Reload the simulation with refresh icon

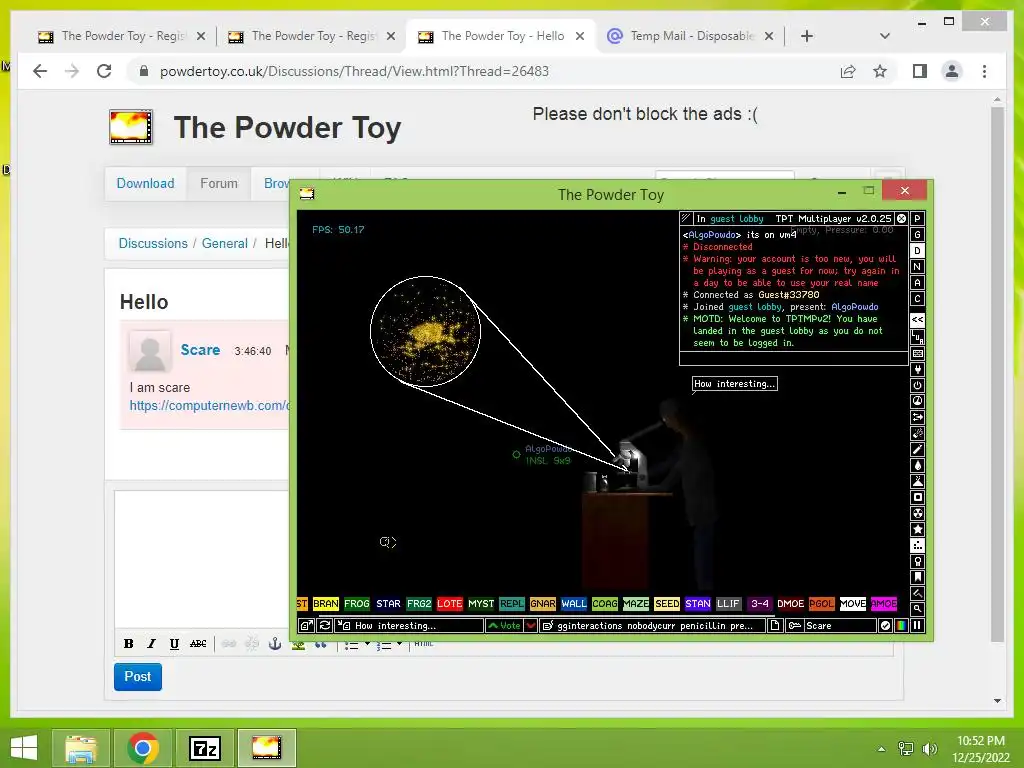tap(325, 626)
